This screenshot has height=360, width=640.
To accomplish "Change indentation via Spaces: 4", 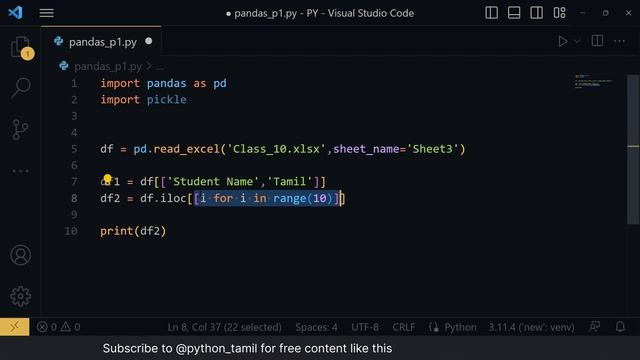I will click(316, 327).
